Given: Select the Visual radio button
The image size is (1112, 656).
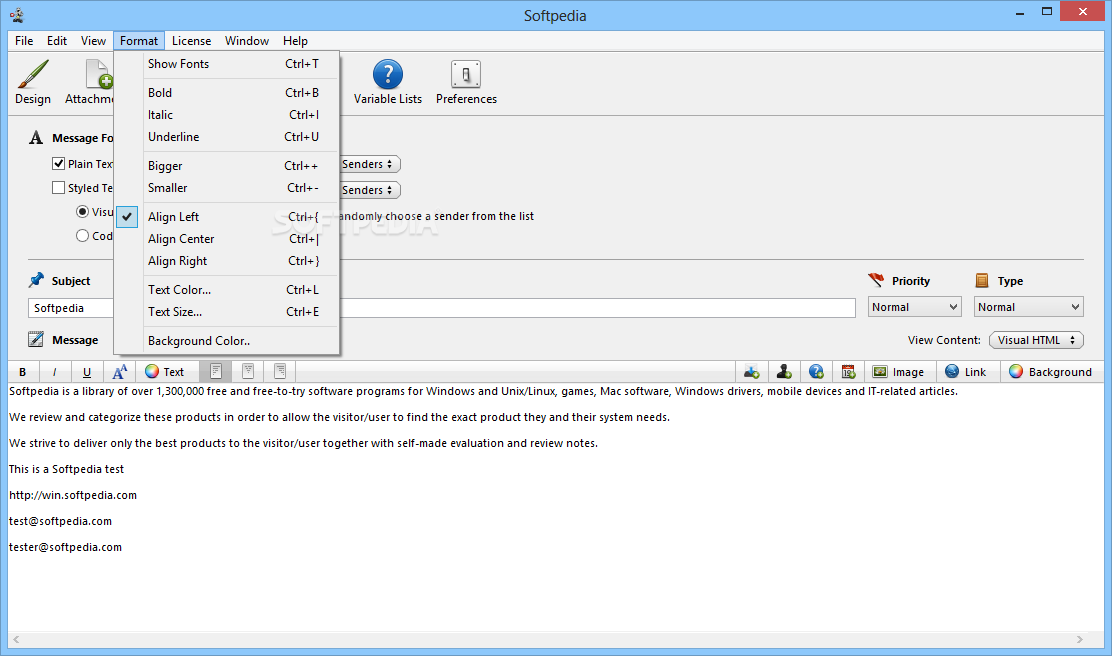Looking at the screenshot, I should tap(82, 211).
